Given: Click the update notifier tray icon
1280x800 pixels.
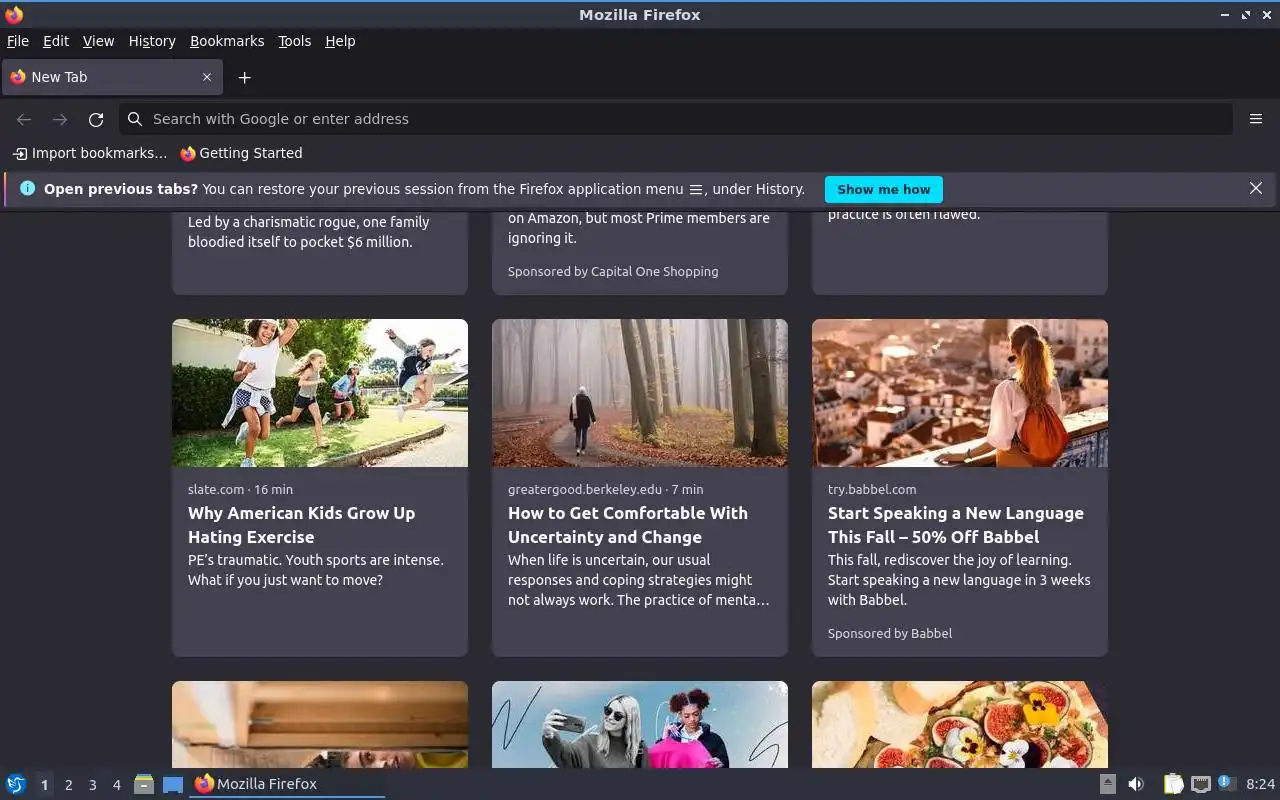Looking at the screenshot, I should 1227,783.
